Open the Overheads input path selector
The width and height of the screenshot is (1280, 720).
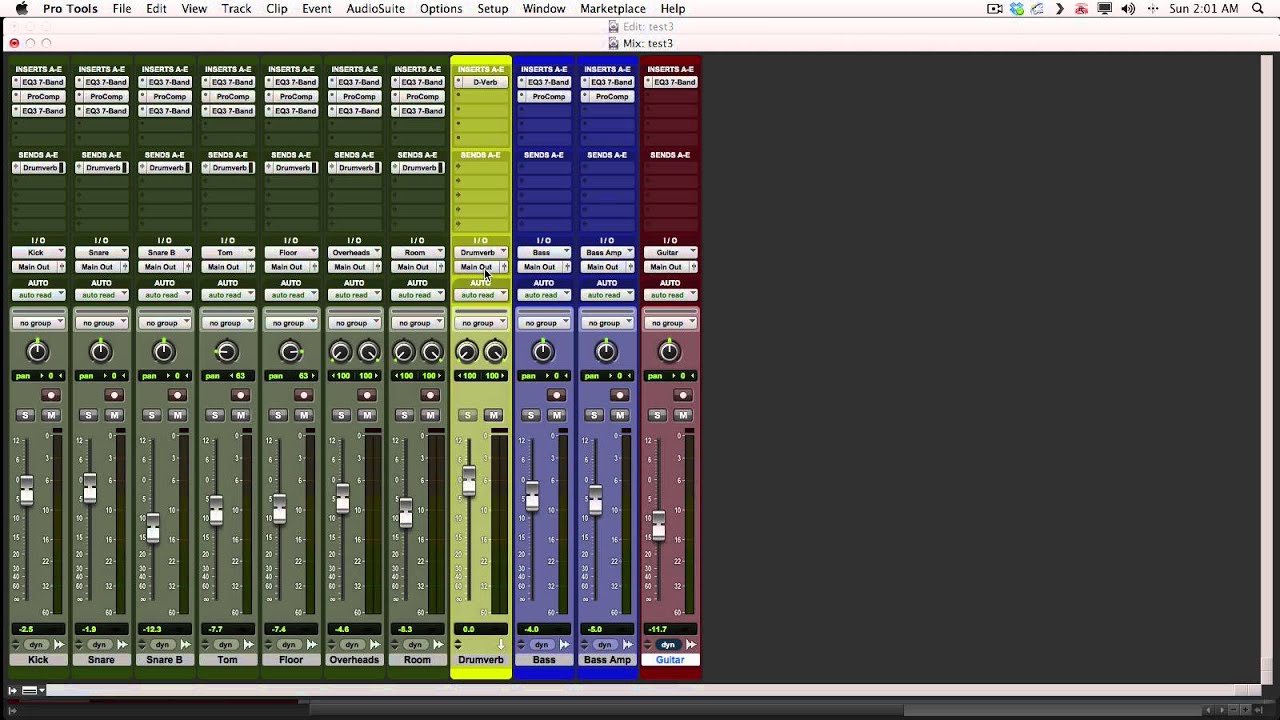pos(354,253)
